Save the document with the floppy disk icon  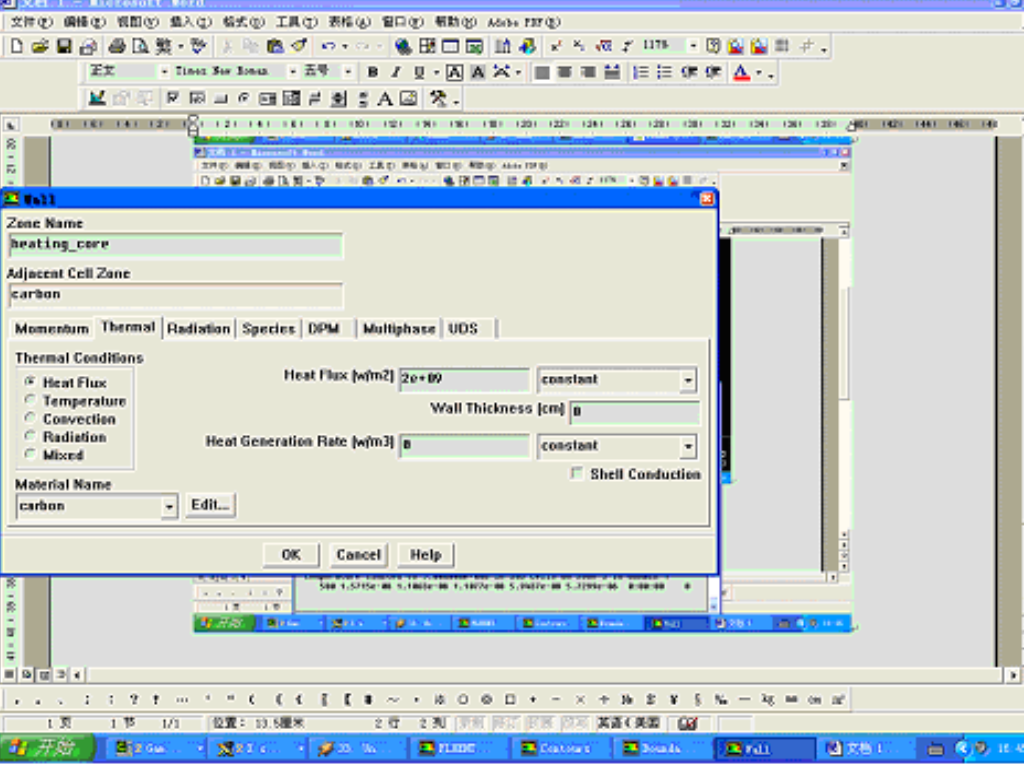pos(64,46)
